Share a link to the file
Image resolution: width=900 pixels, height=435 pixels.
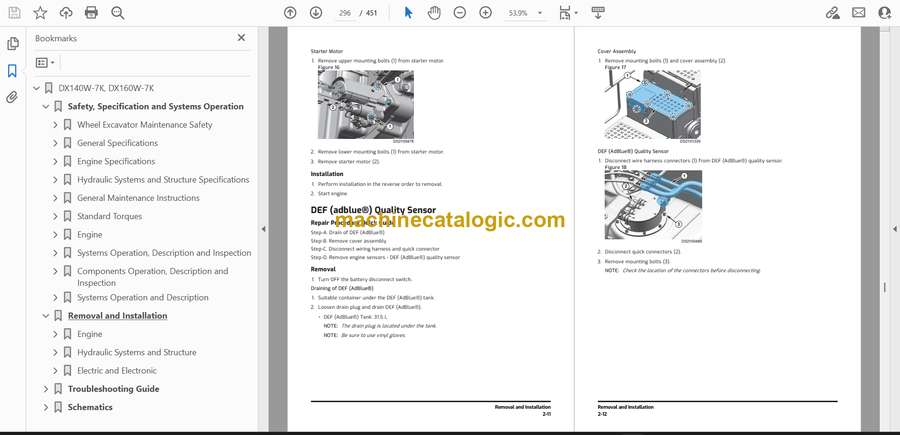(x=832, y=13)
